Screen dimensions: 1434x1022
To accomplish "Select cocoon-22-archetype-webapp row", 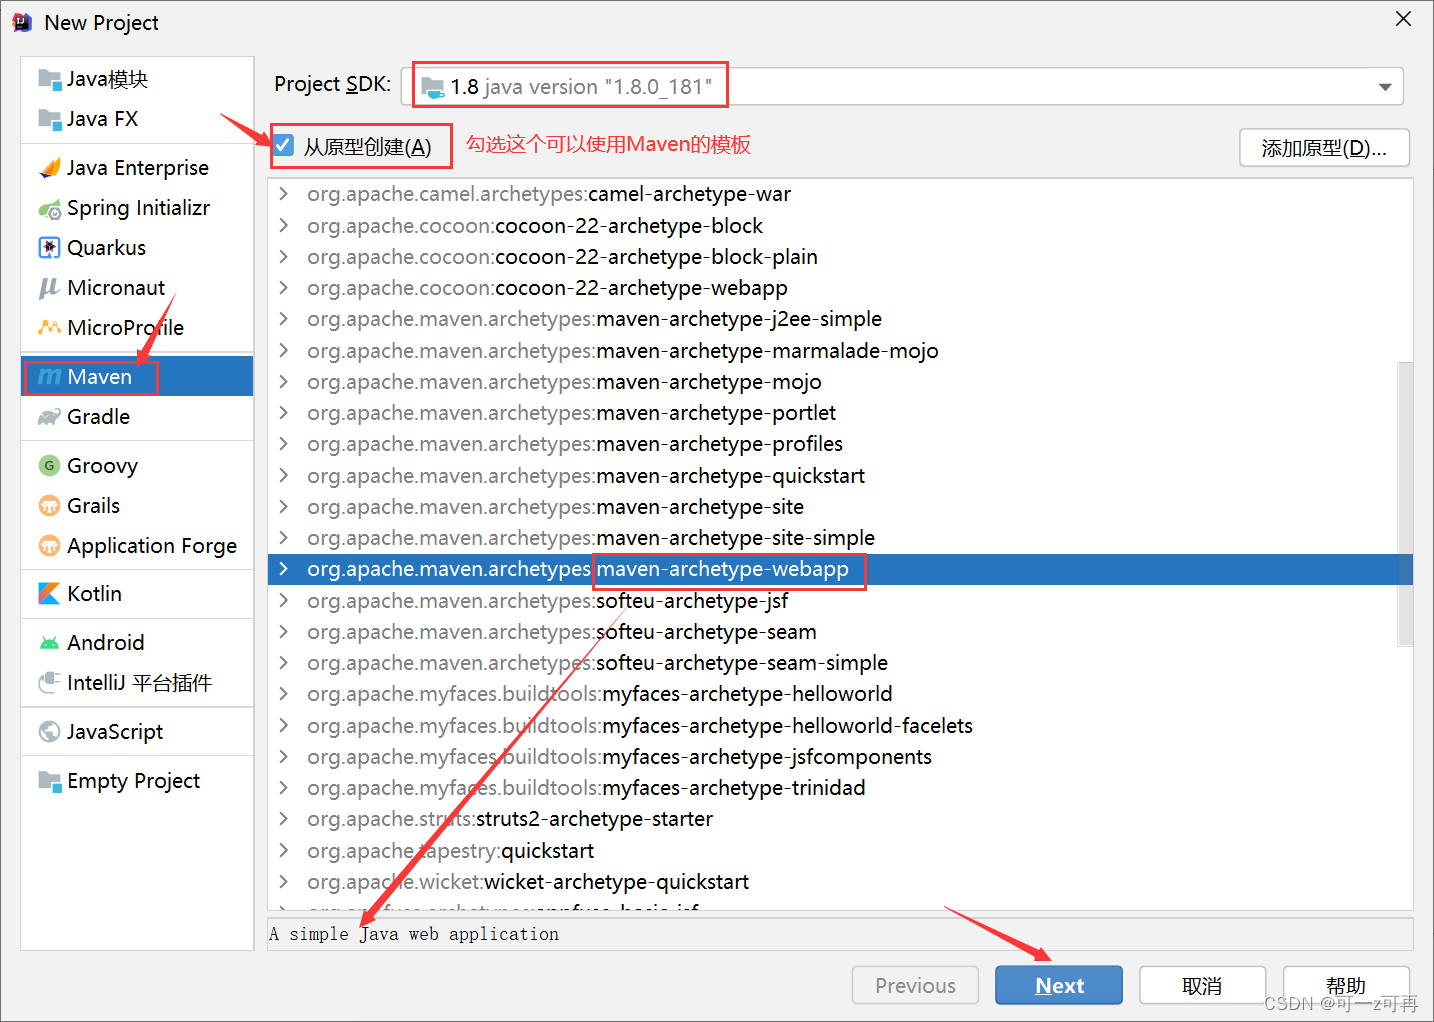I will tap(840, 288).
